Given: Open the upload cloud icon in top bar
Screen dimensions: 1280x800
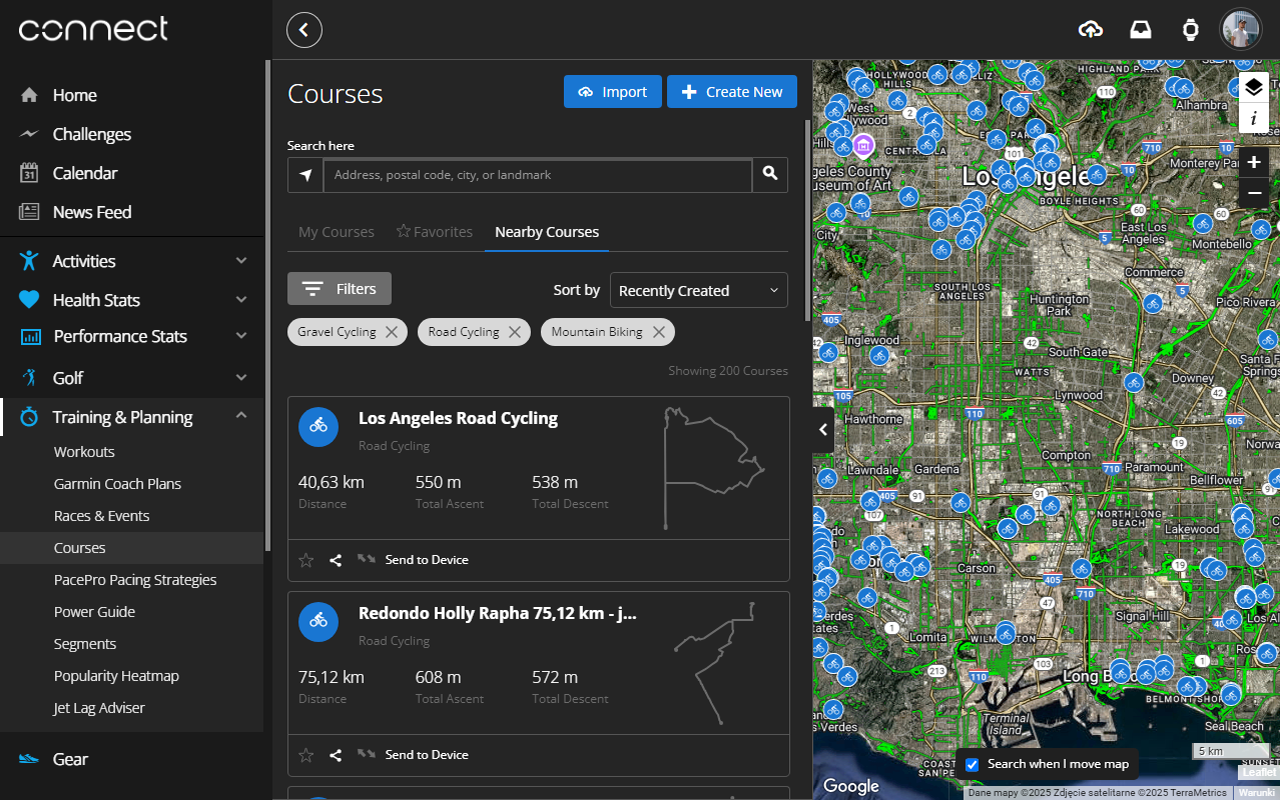Looking at the screenshot, I should click(1091, 30).
